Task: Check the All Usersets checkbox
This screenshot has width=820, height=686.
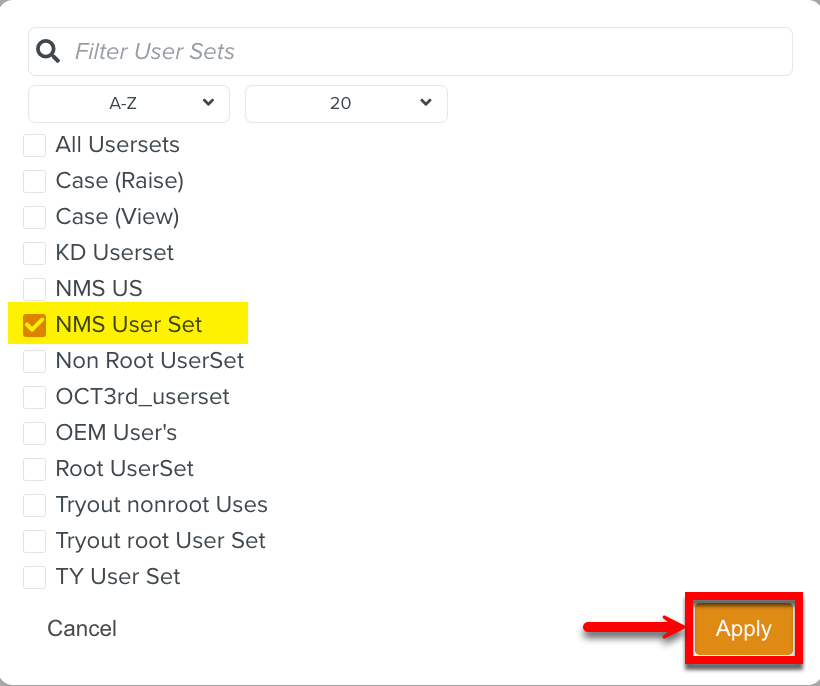Action: tap(35, 145)
